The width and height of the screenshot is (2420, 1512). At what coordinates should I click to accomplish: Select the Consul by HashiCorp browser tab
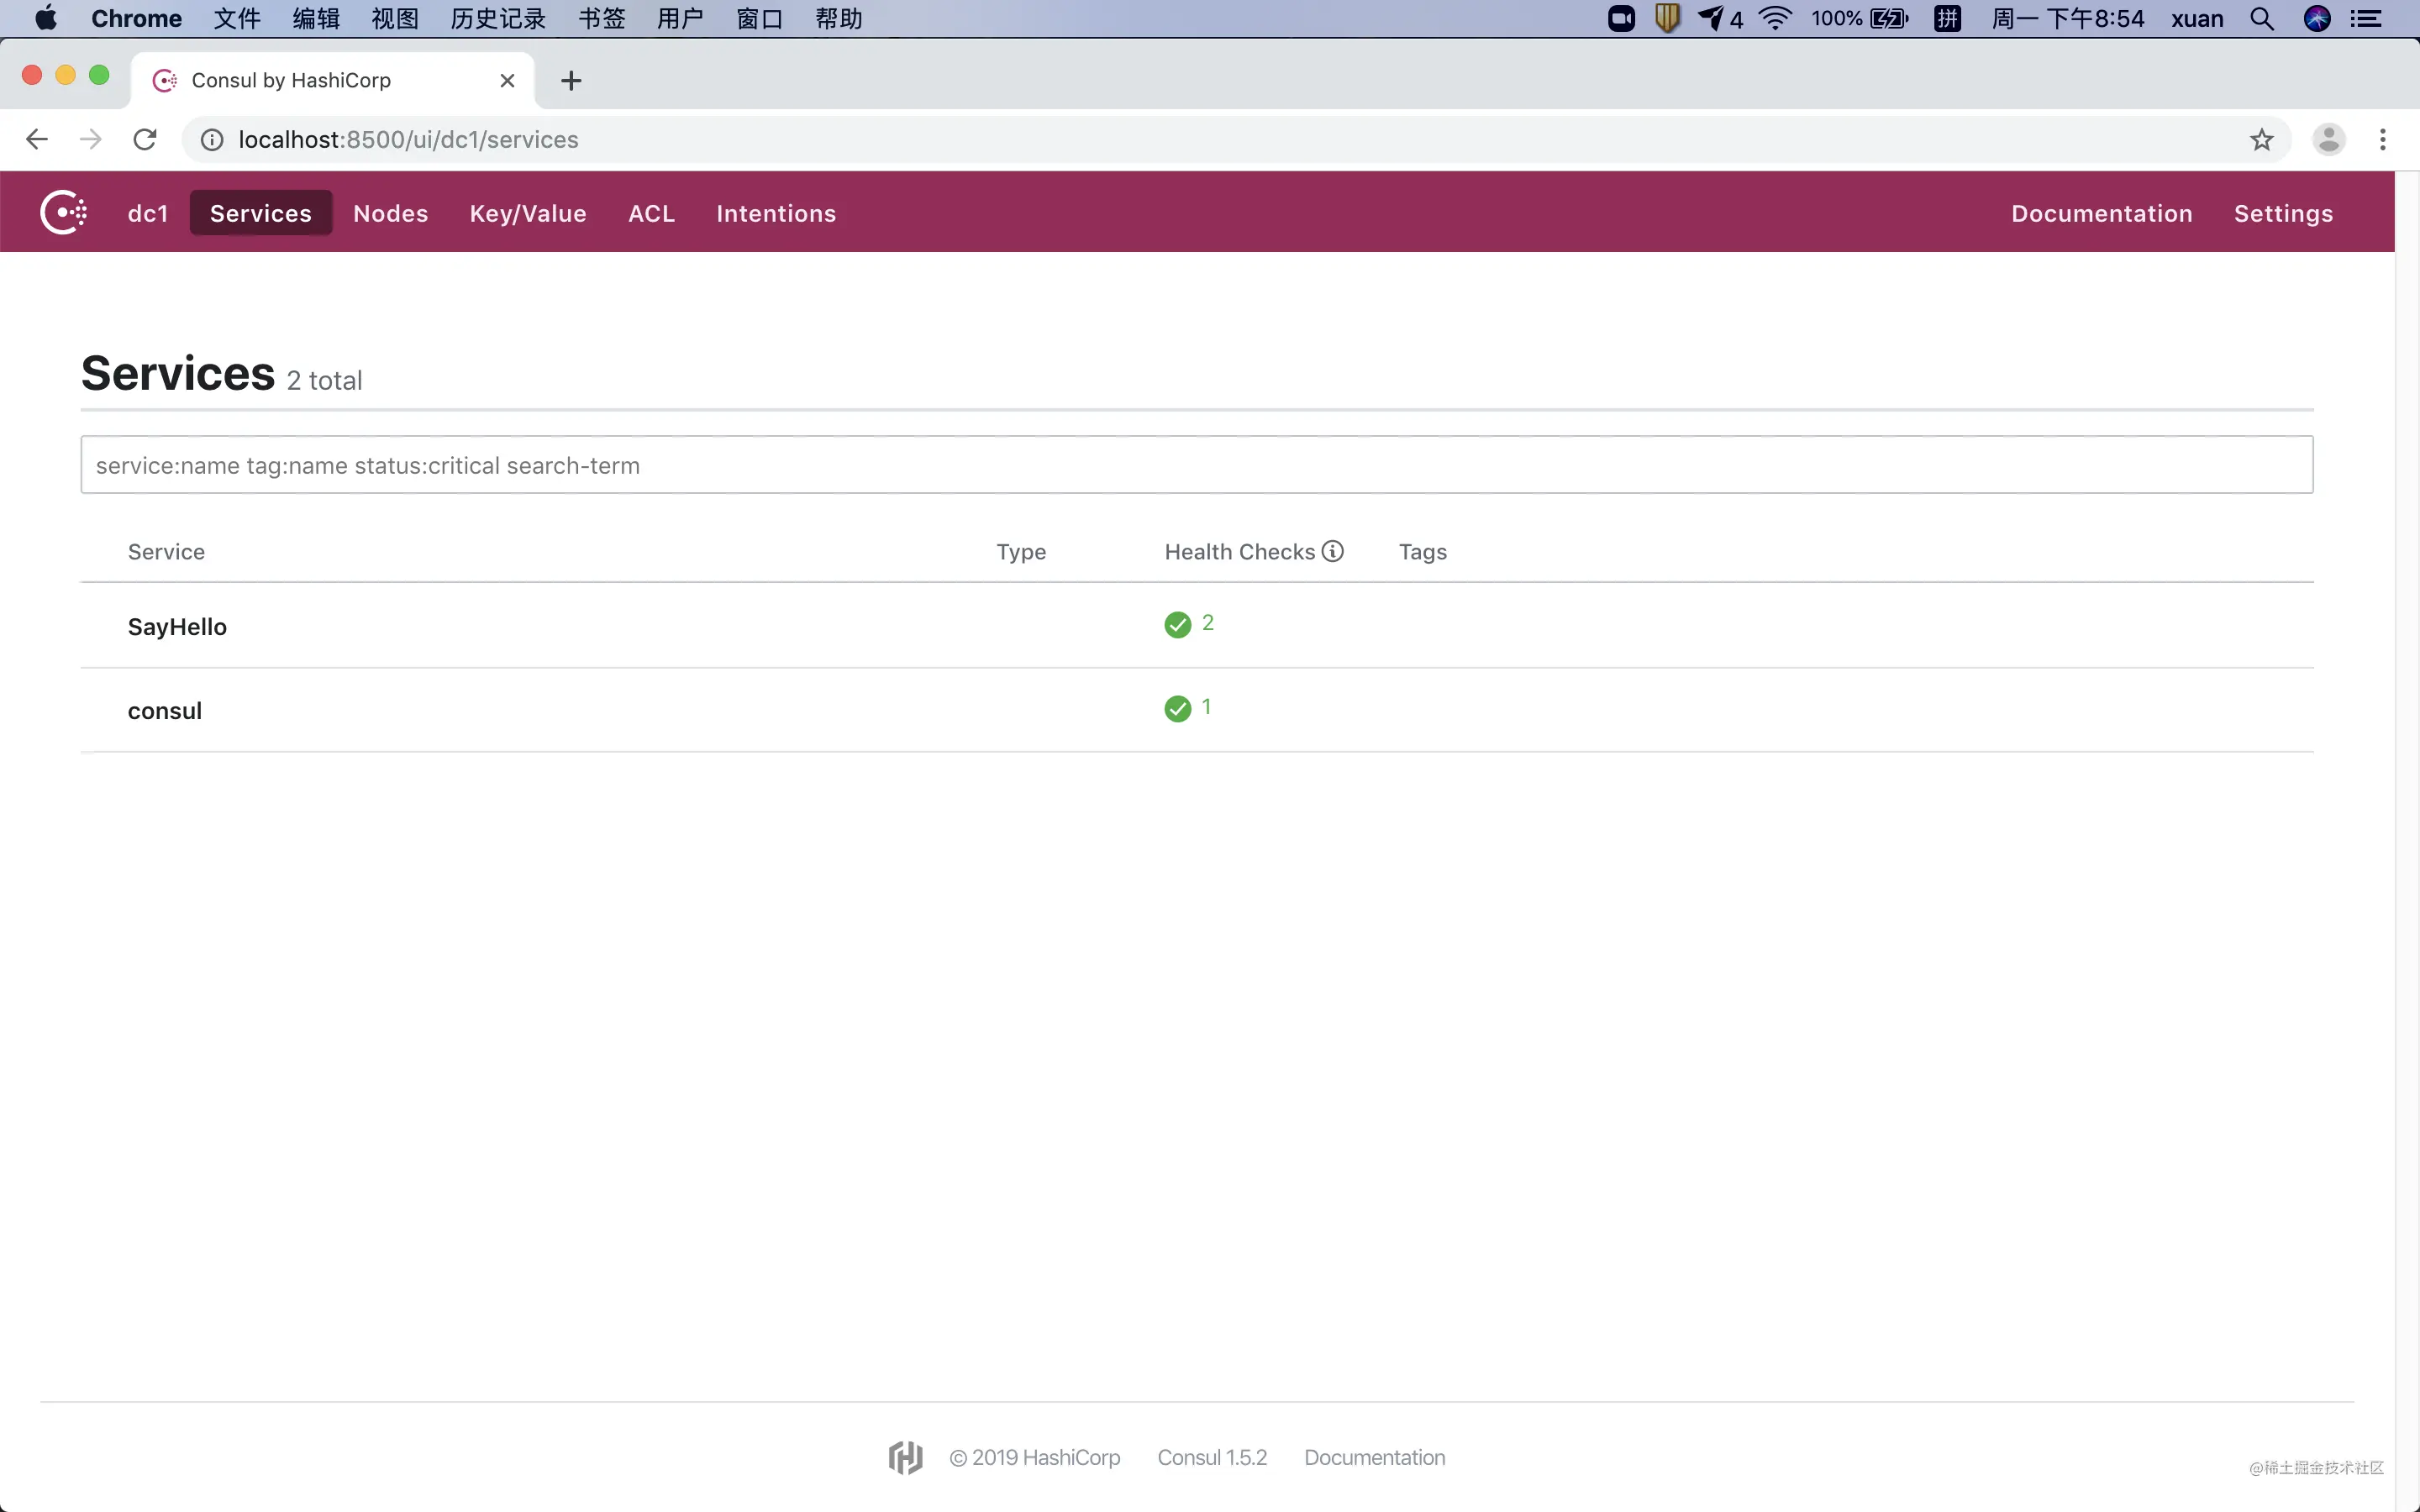332,80
